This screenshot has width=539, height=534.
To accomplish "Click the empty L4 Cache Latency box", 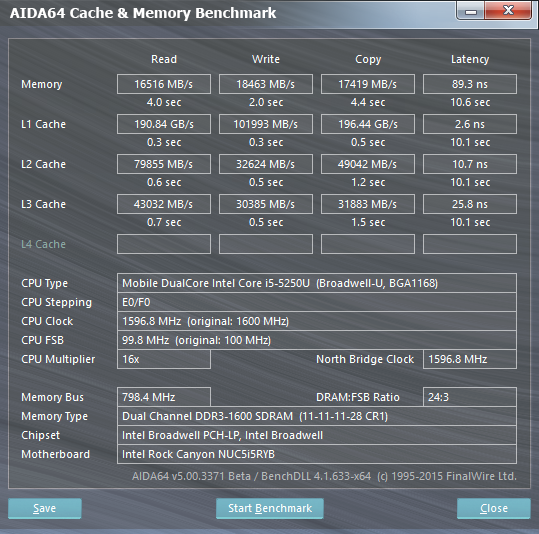I will click(470, 244).
